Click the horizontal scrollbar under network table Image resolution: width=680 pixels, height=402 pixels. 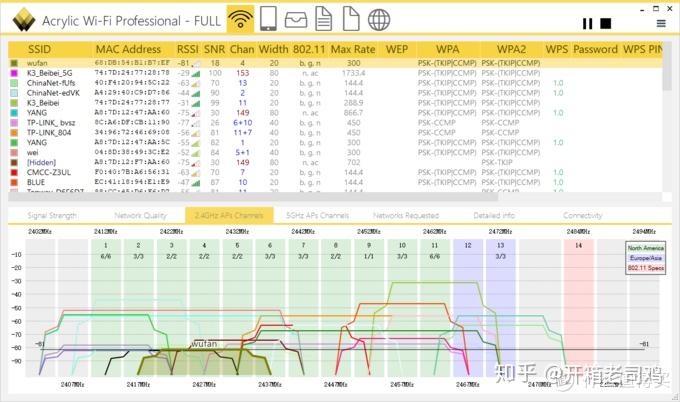(253, 197)
